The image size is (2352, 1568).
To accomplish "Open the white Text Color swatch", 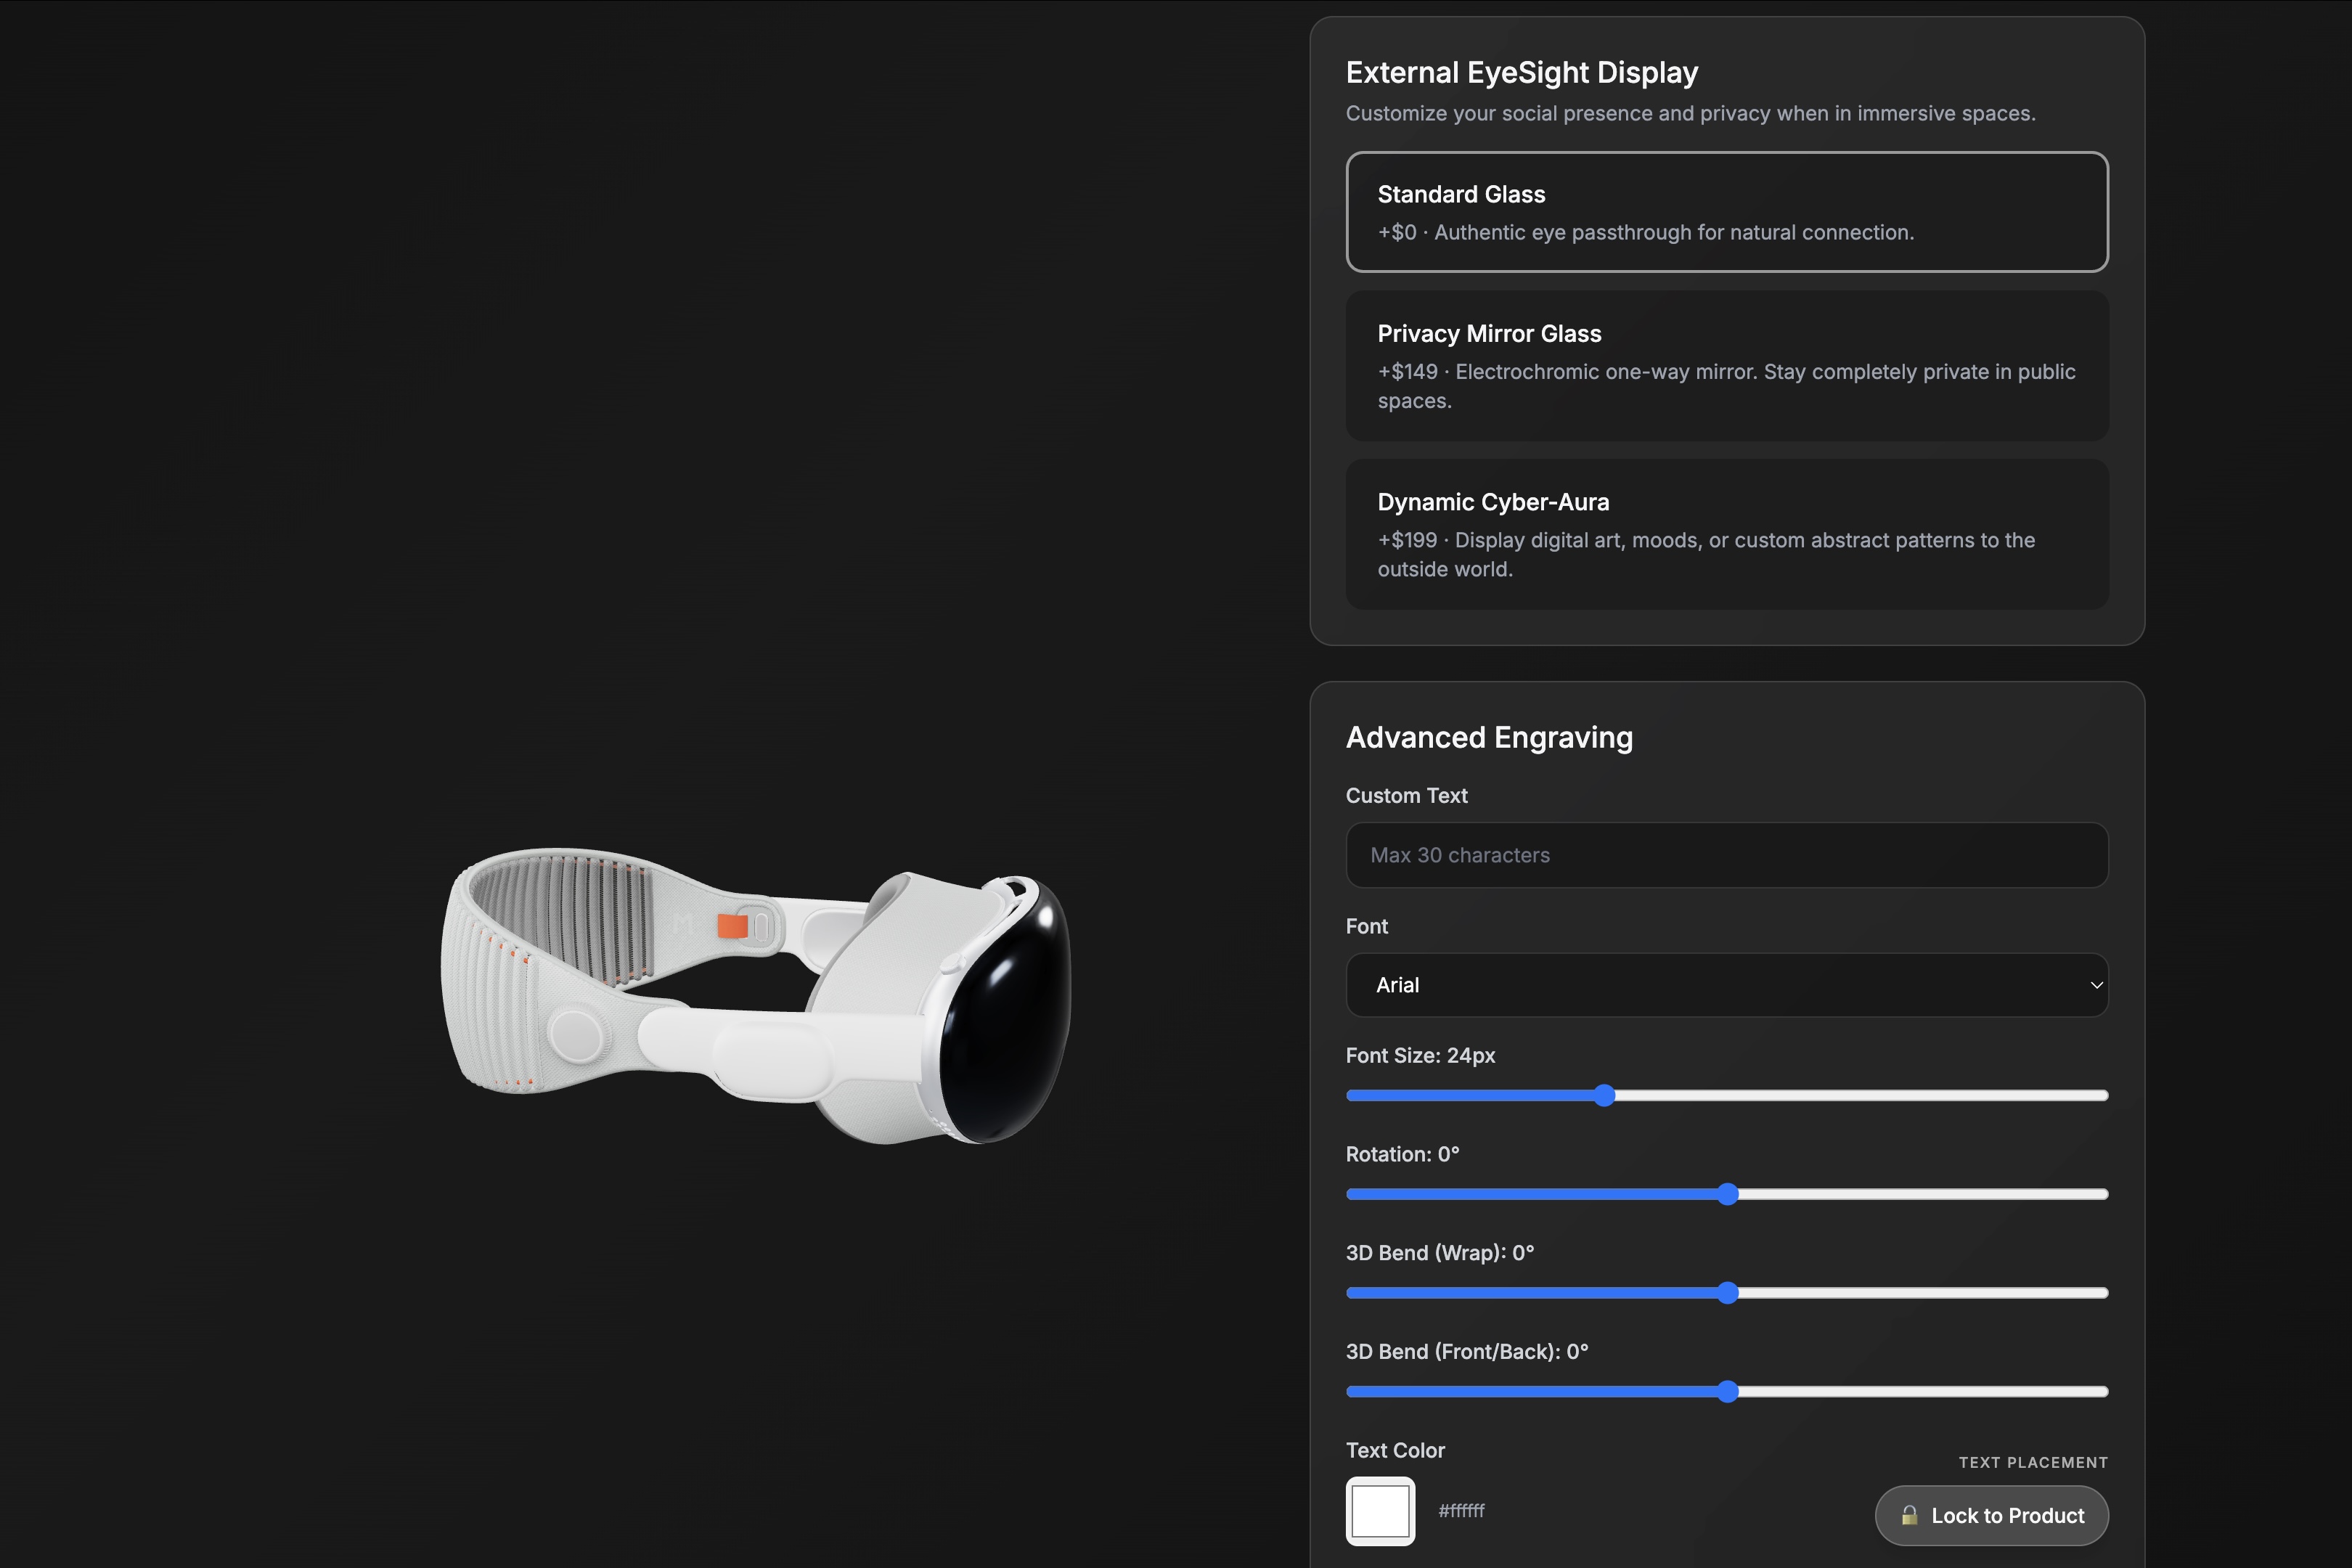I will pyautogui.click(x=1380, y=1511).
